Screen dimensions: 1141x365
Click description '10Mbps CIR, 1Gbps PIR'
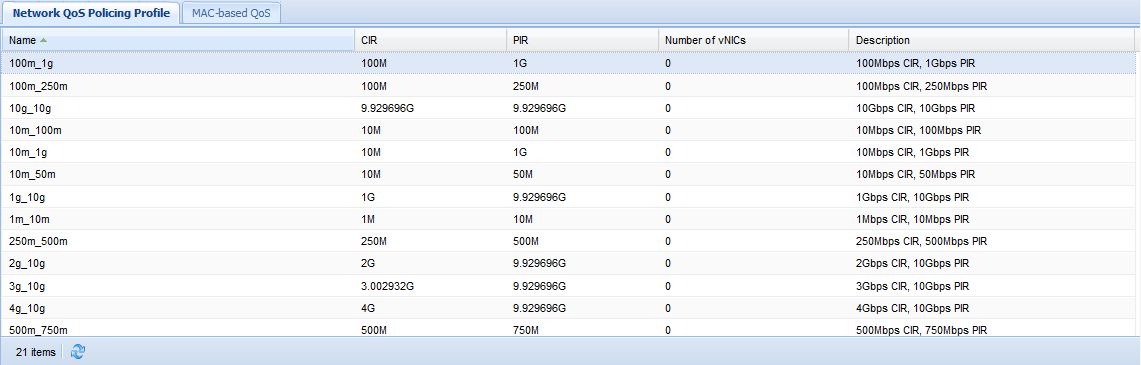(913, 153)
